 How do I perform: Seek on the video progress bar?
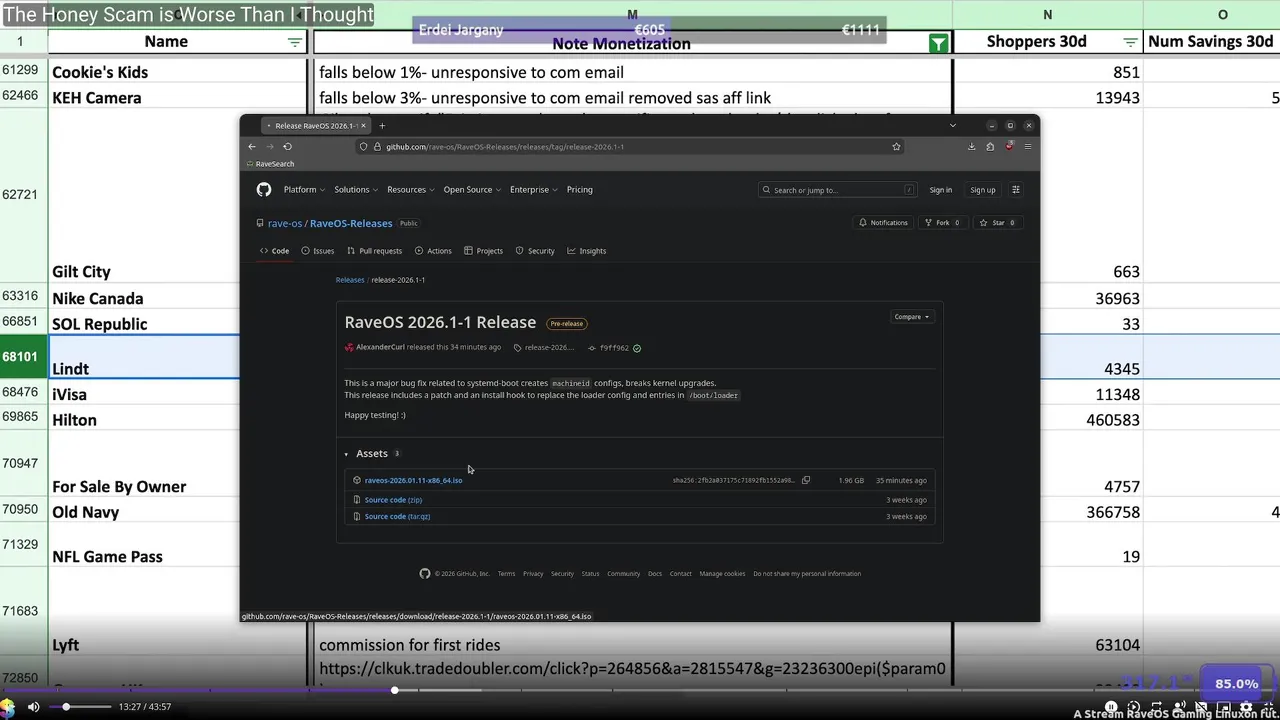[x=640, y=690]
